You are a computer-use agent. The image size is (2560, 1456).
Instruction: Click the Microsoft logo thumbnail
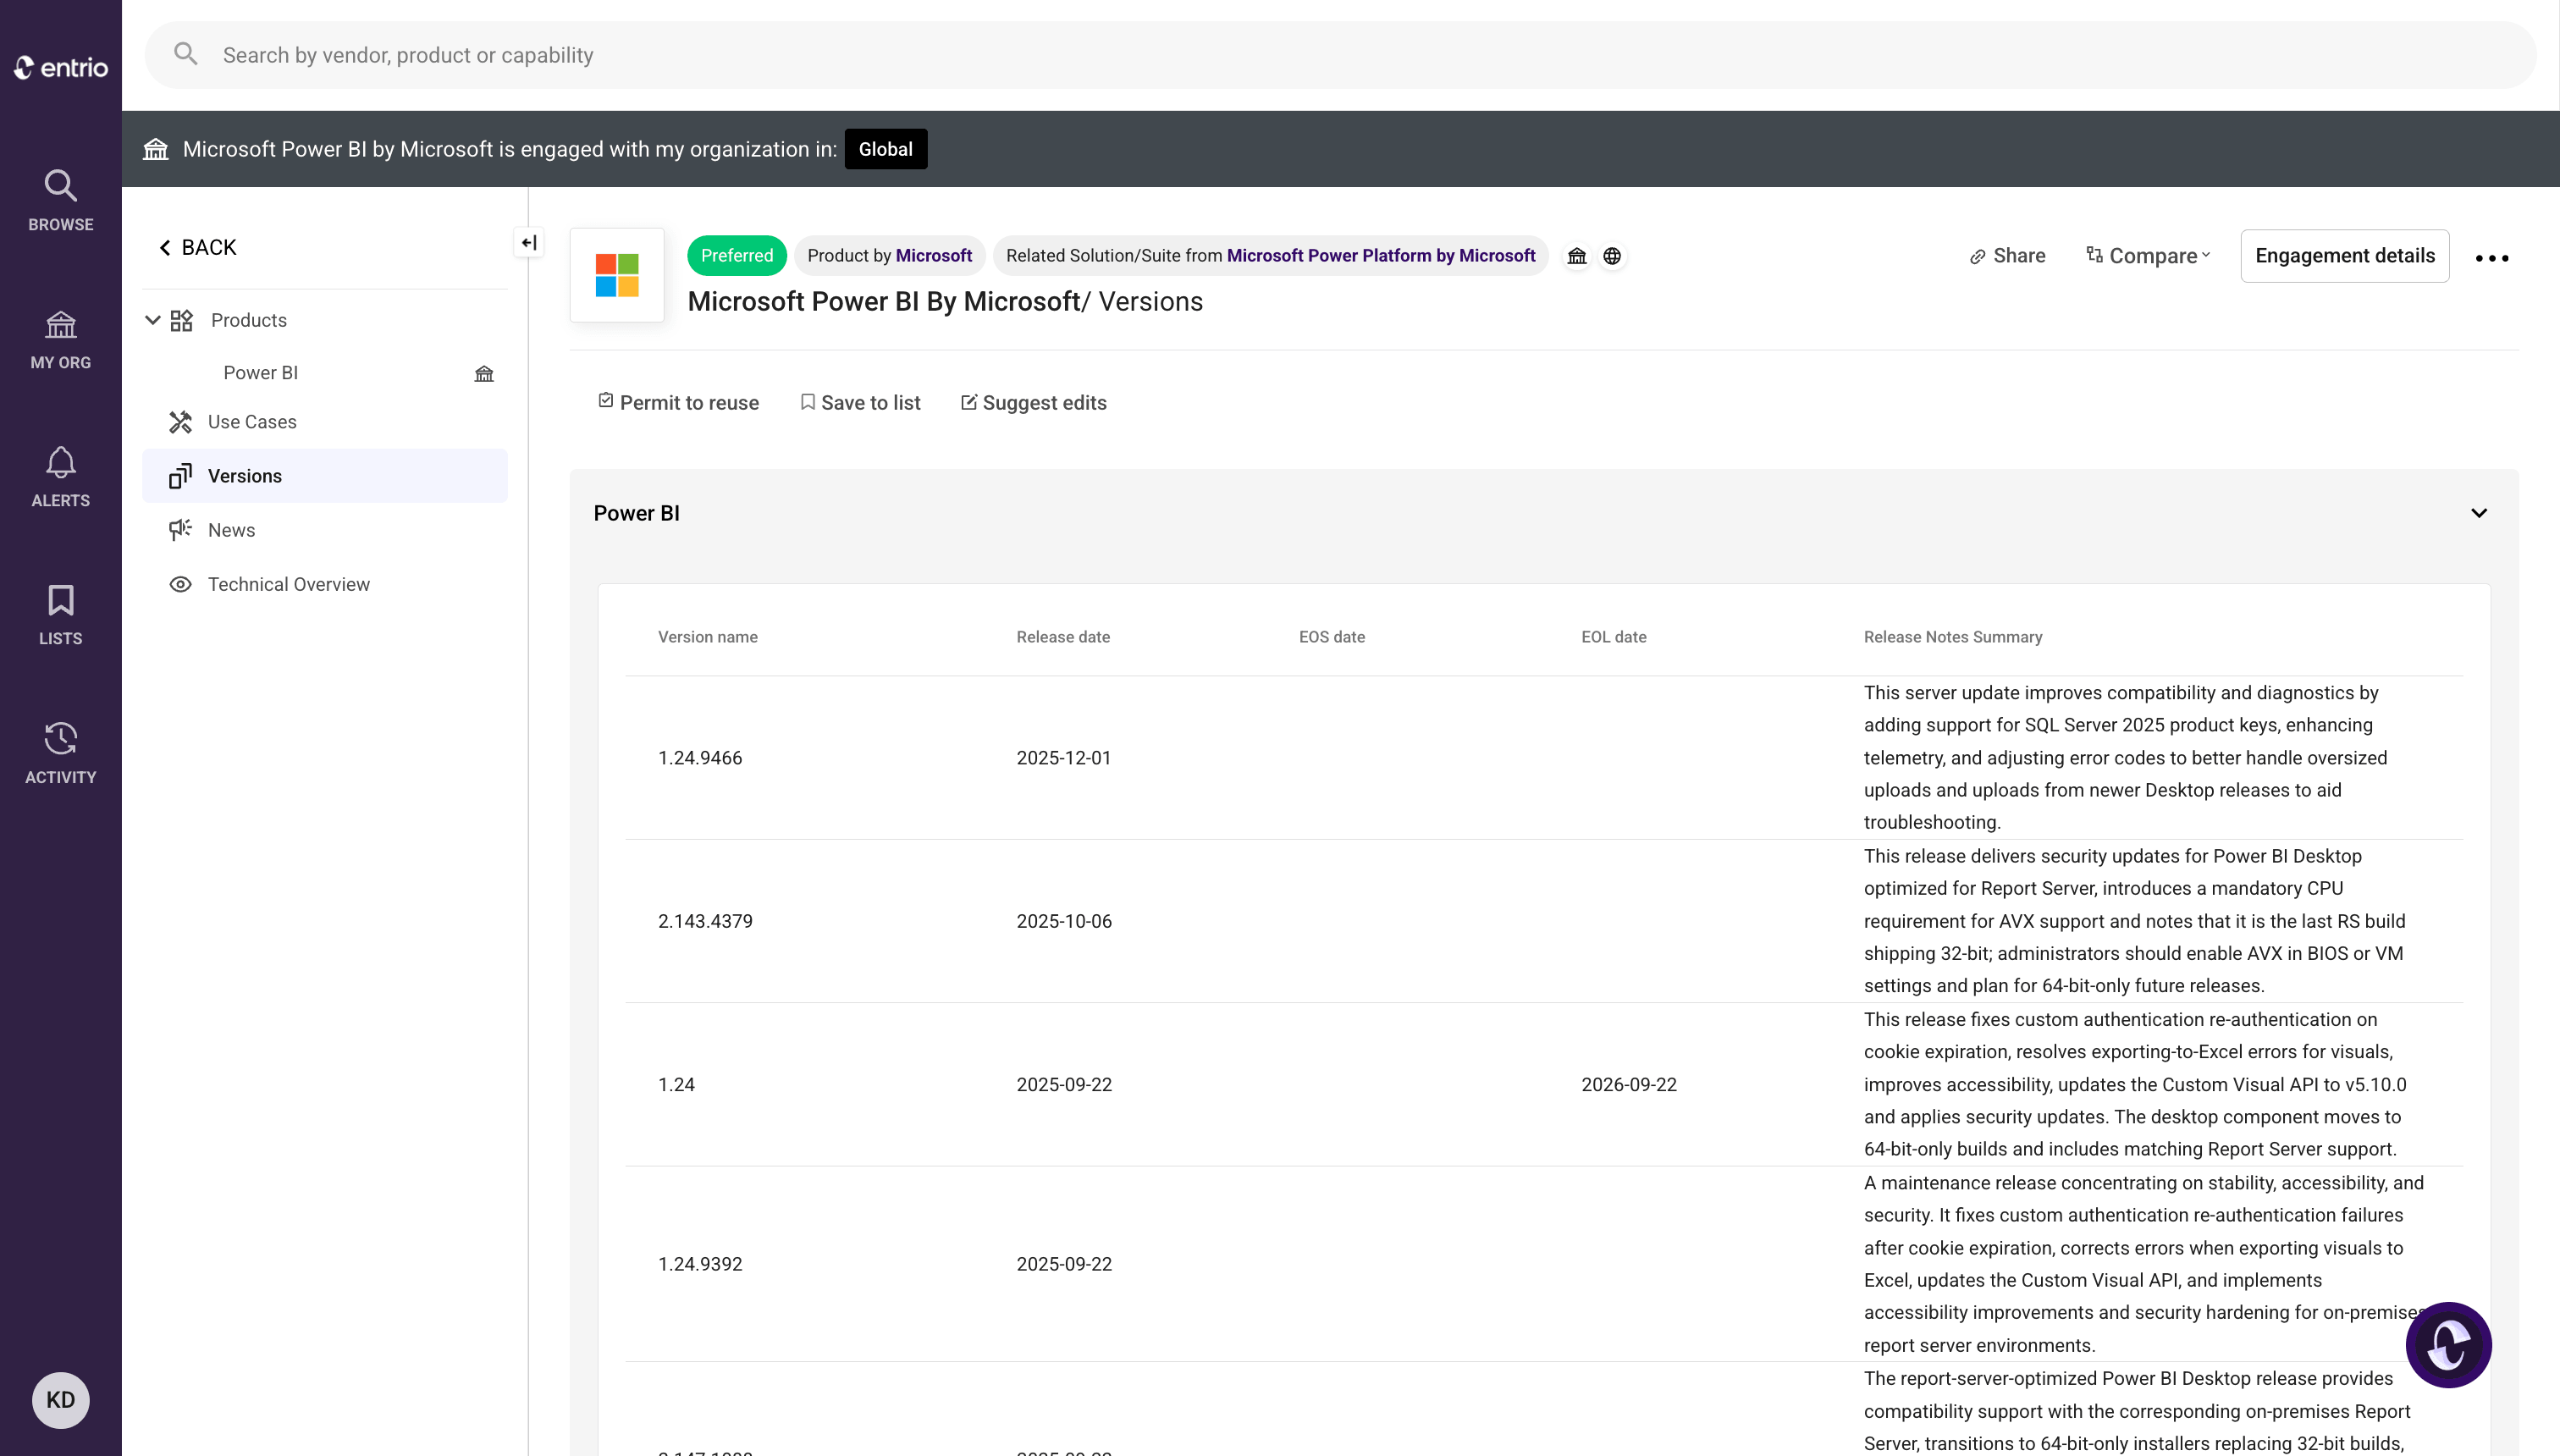[x=617, y=275]
